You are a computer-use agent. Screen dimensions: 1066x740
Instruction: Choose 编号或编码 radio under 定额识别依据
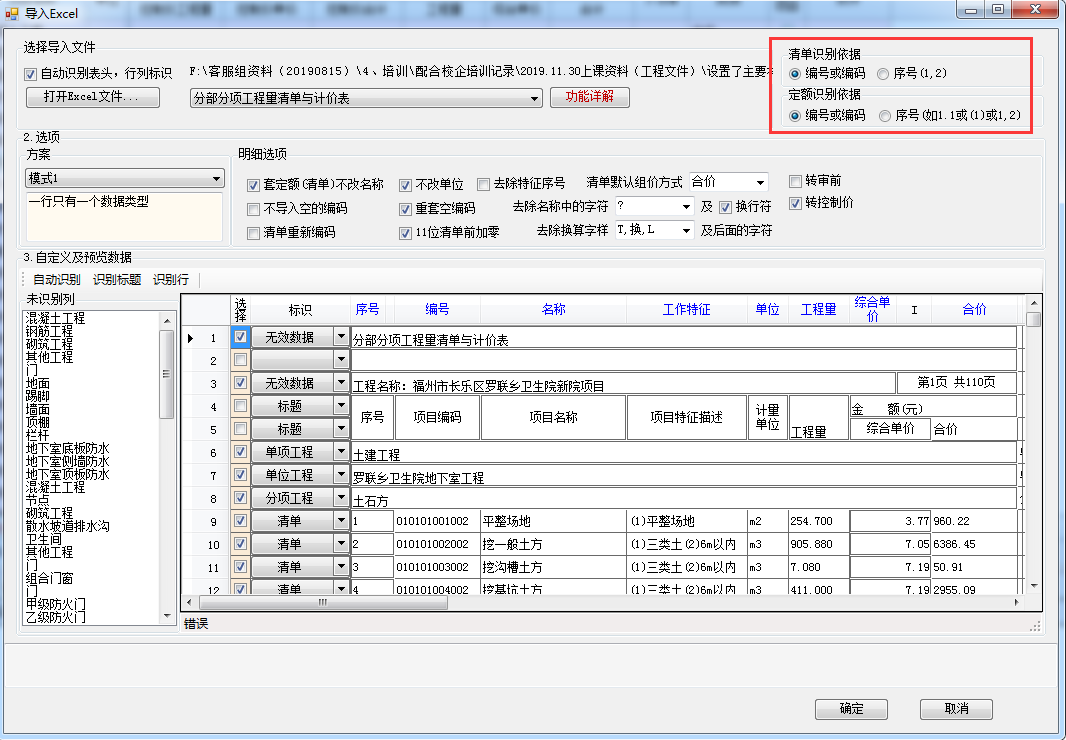coord(796,116)
